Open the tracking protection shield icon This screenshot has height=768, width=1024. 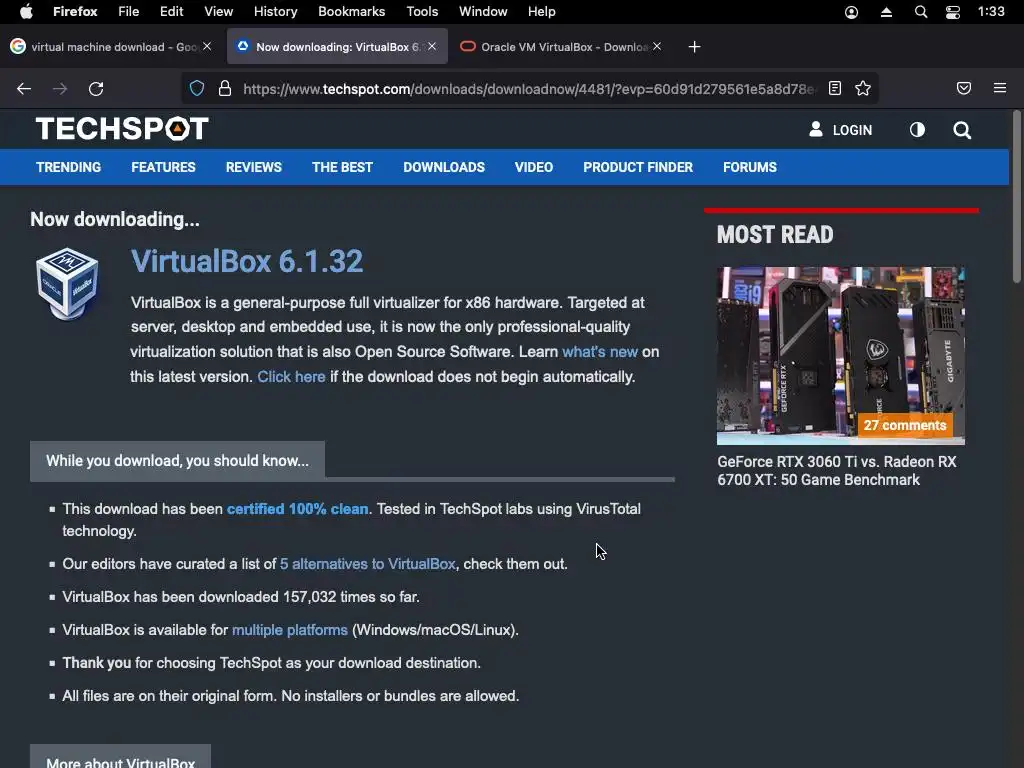pyautogui.click(x=197, y=88)
